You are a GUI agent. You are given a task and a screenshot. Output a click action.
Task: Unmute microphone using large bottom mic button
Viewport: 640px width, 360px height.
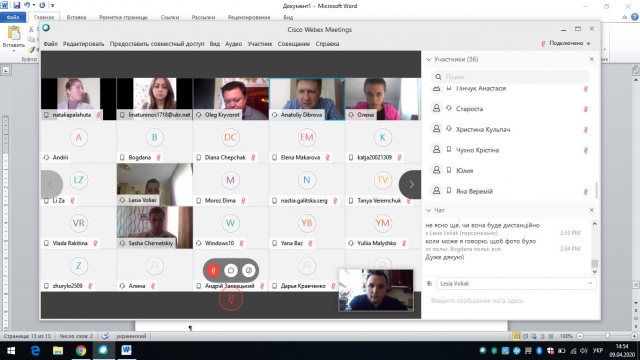point(231,299)
